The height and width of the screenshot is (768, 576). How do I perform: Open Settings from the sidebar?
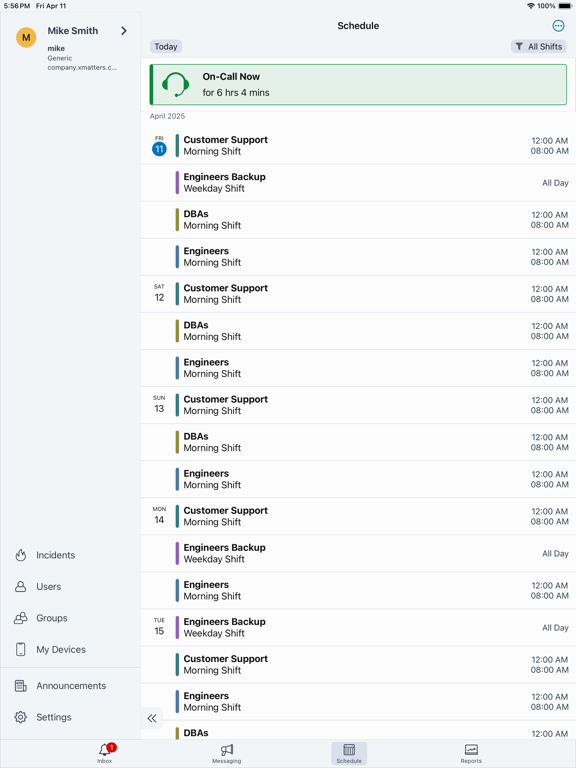tap(53, 717)
